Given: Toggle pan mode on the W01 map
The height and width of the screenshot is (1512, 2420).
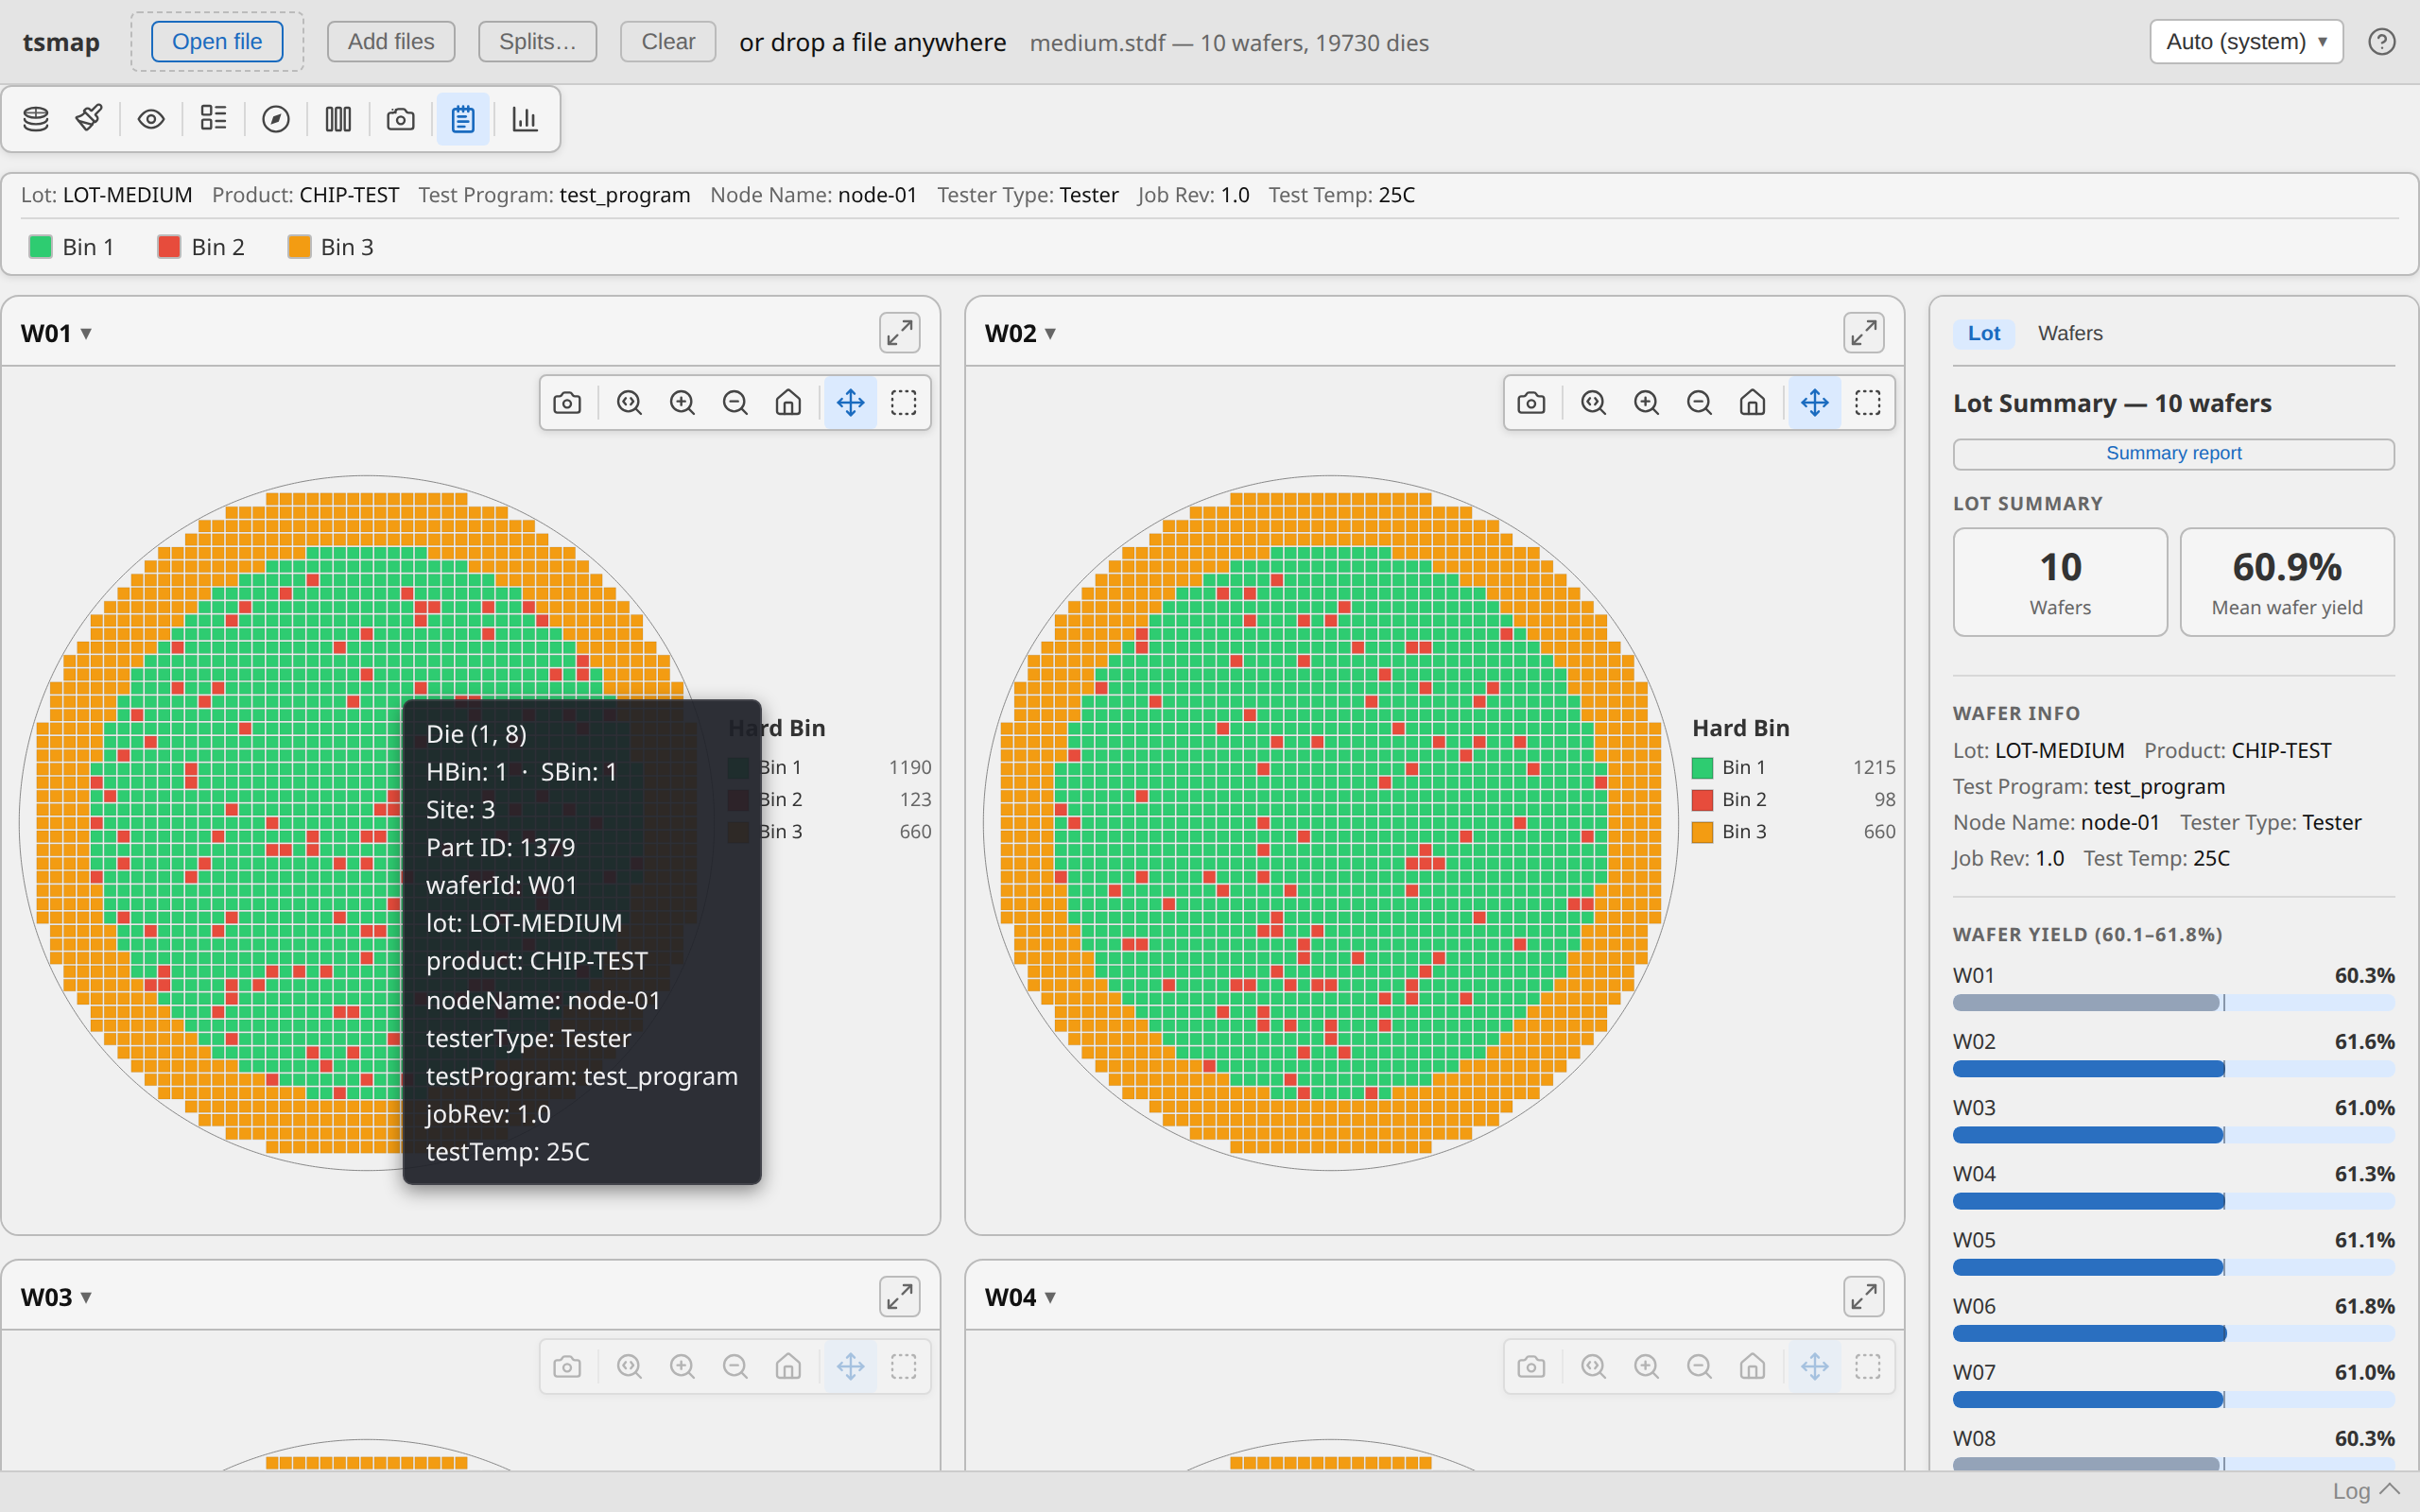Looking at the screenshot, I should pos(851,403).
